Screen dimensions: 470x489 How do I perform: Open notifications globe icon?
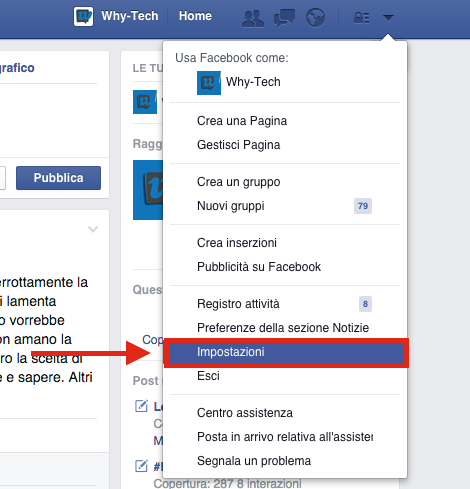click(315, 17)
